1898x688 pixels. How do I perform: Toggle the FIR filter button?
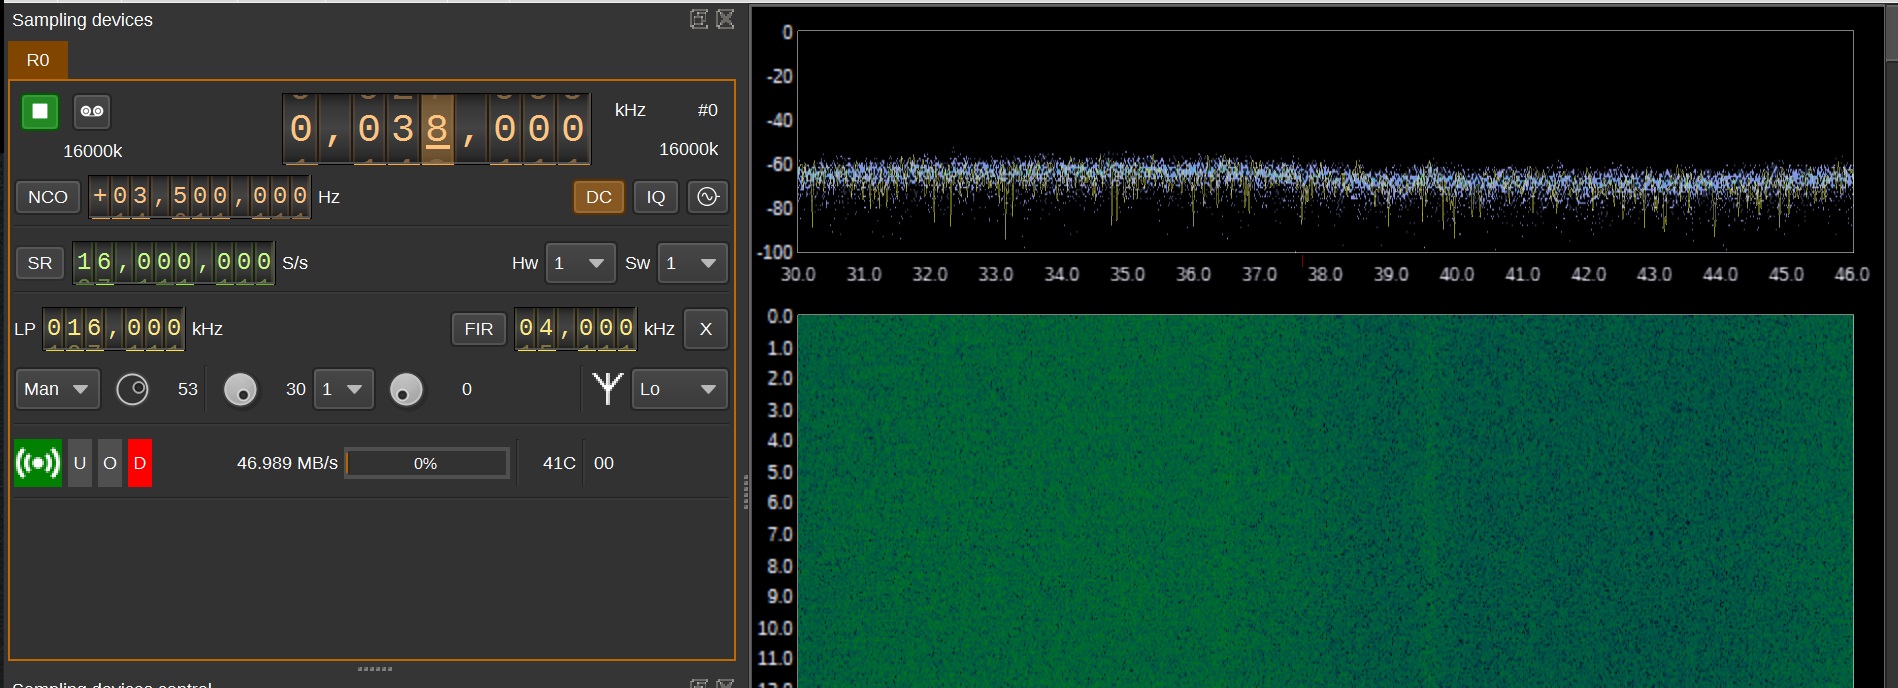(x=479, y=329)
